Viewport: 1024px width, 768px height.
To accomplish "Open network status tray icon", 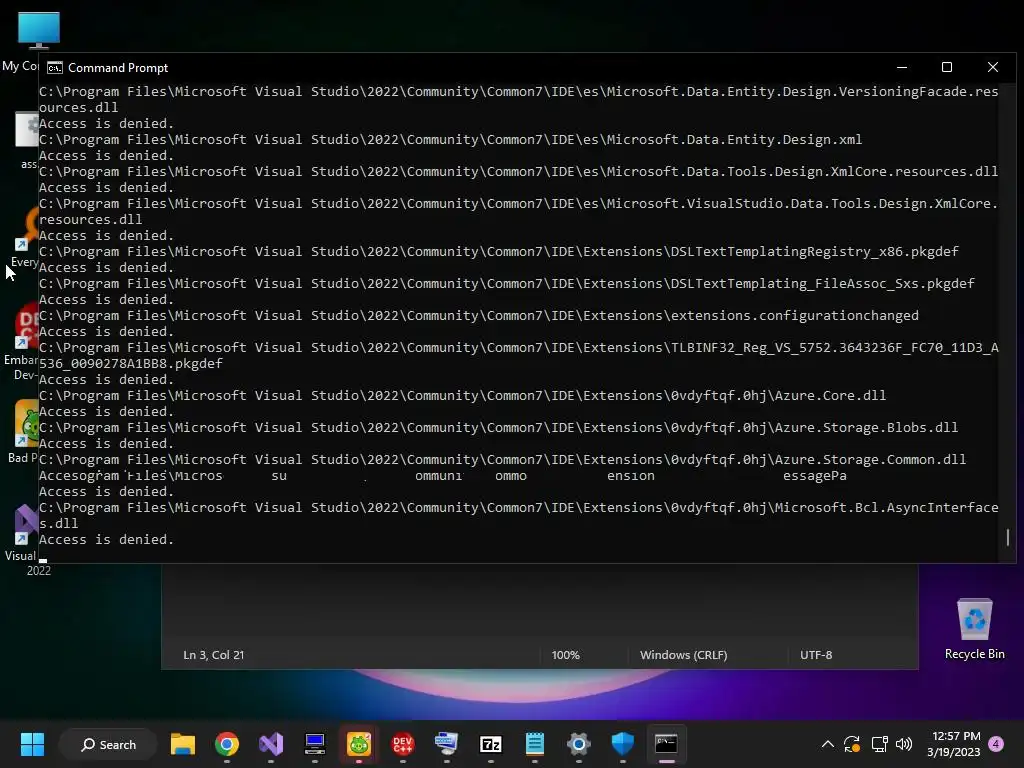I will [x=879, y=744].
